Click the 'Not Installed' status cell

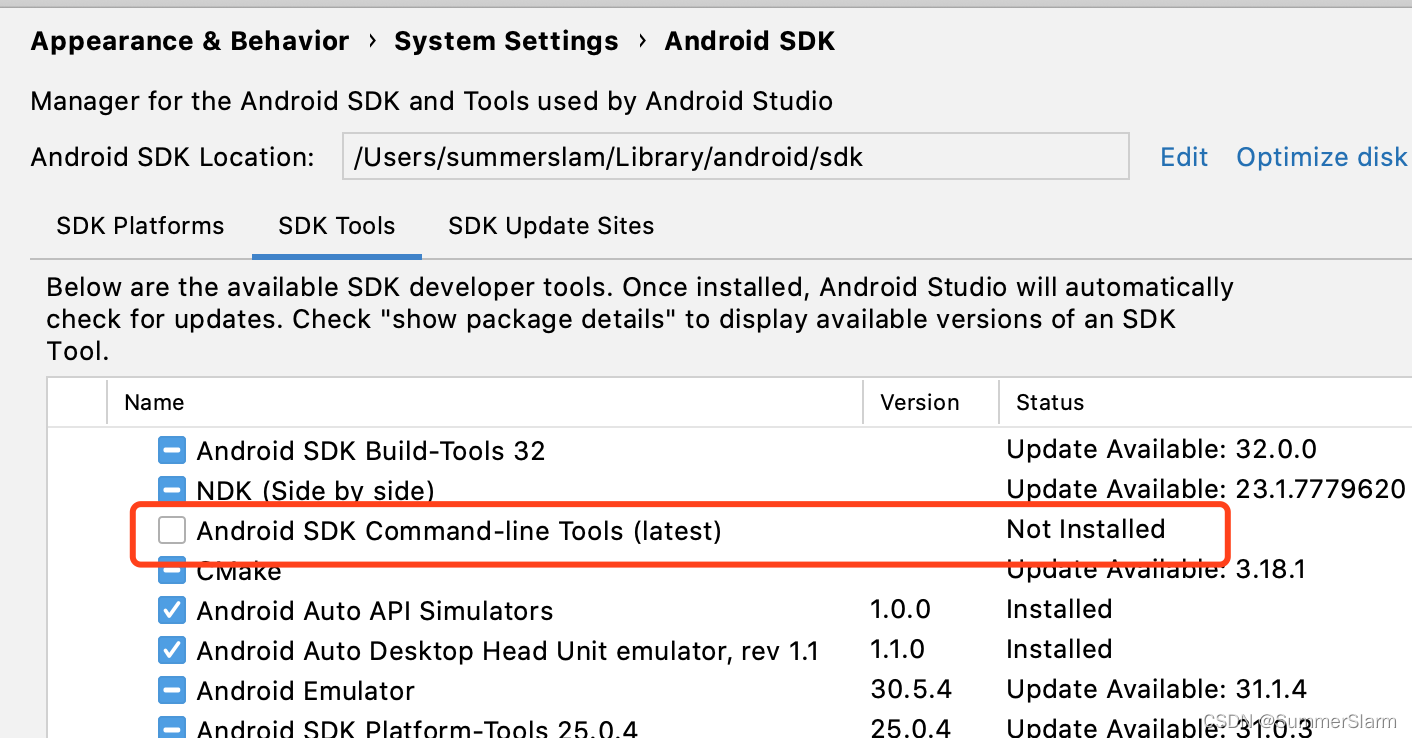1086,530
